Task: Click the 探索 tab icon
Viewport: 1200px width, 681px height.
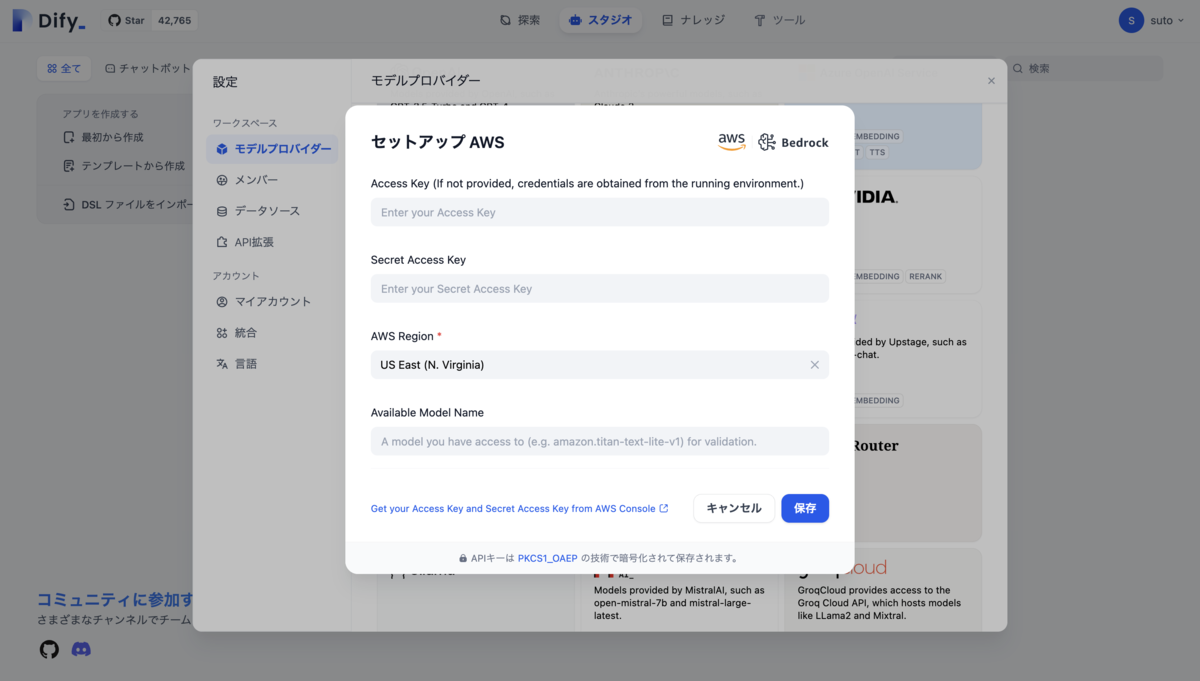Action: [505, 20]
